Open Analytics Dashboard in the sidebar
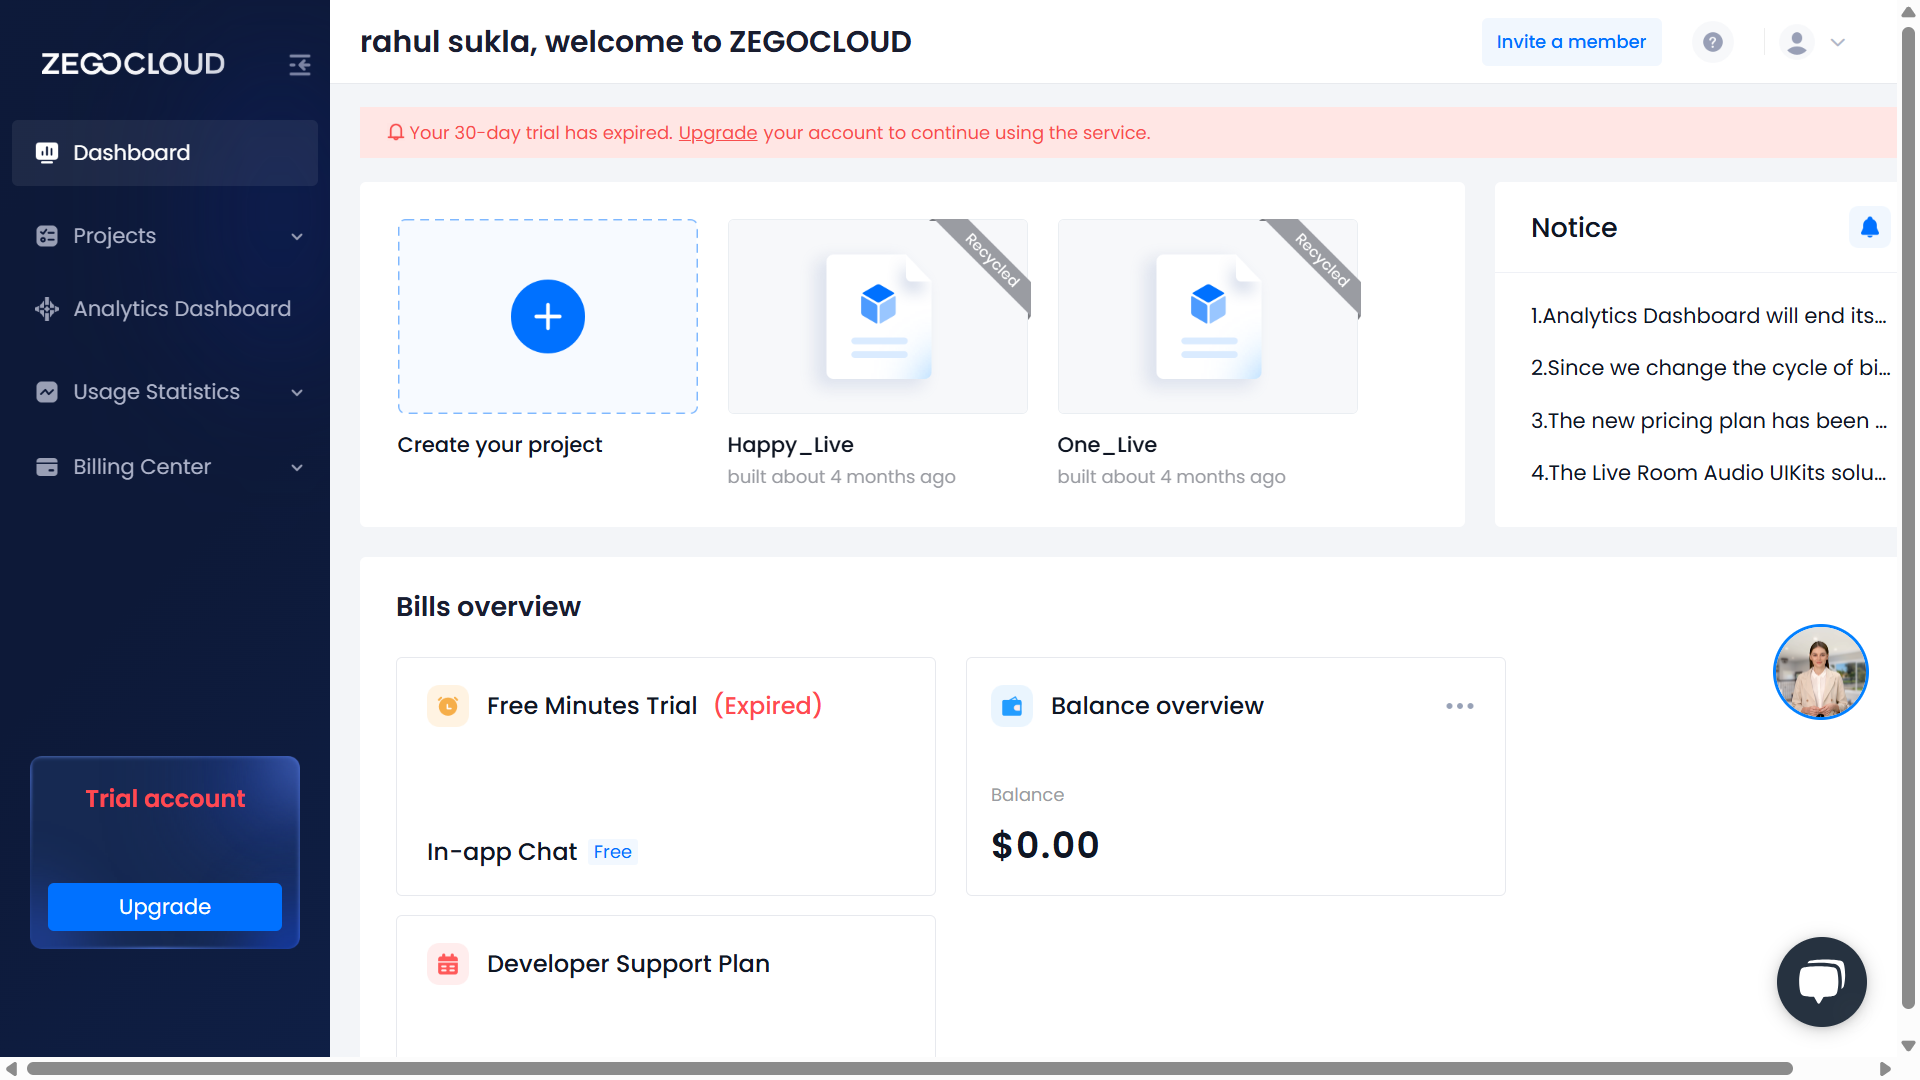Screen dimensions: 1920x1080 [x=165, y=309]
